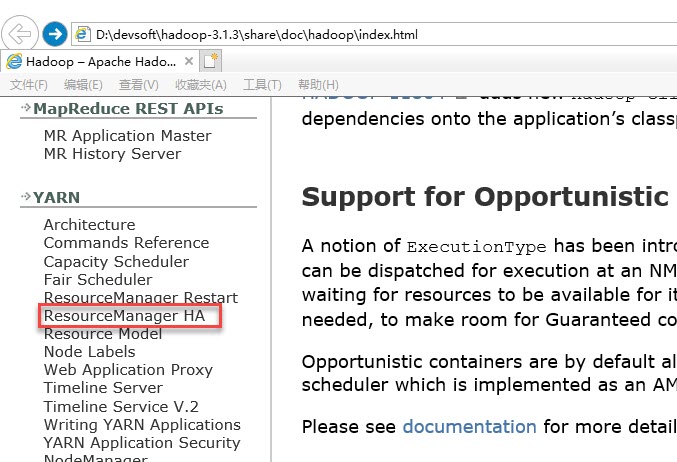Open the YARN Application Security link
The width and height of the screenshot is (677, 462).
(142, 443)
